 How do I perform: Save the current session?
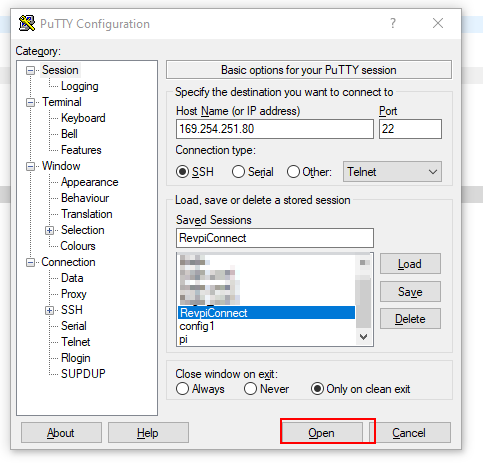point(410,292)
